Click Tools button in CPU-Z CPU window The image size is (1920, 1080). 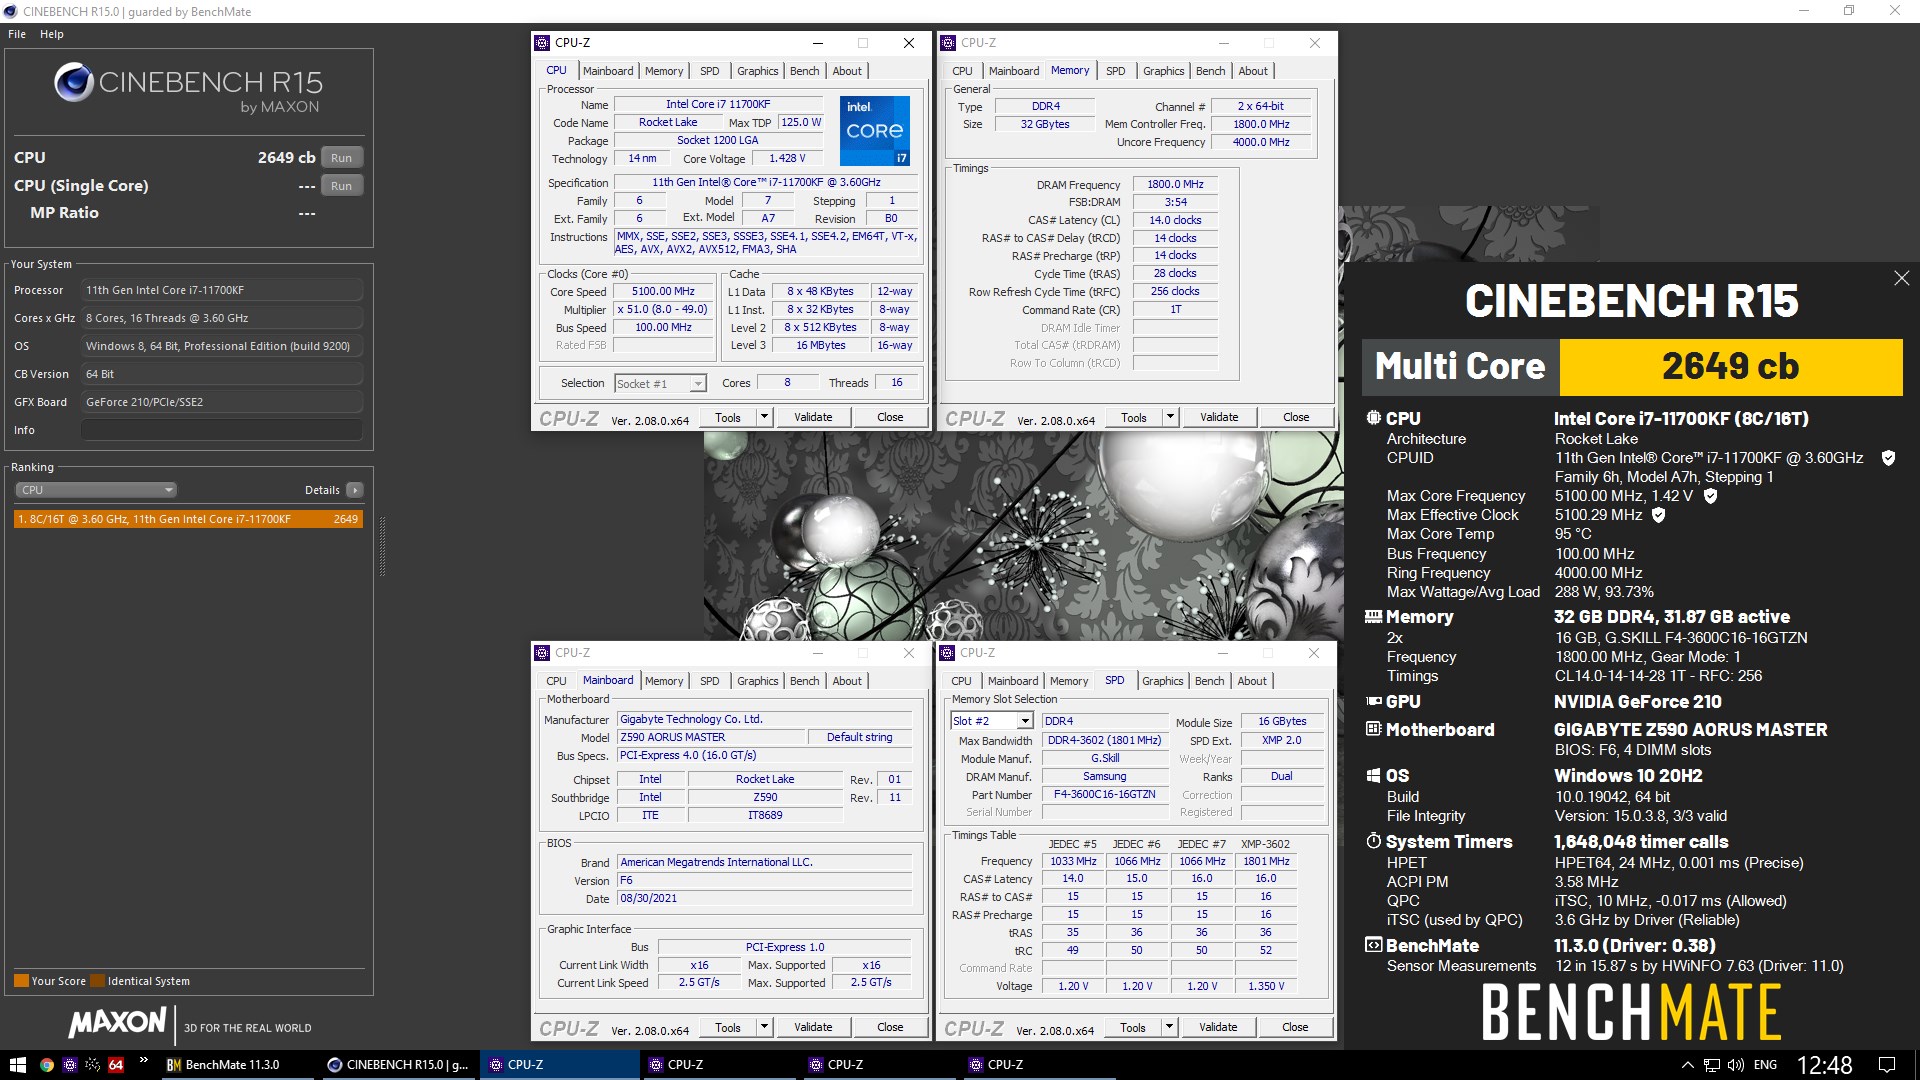(728, 417)
